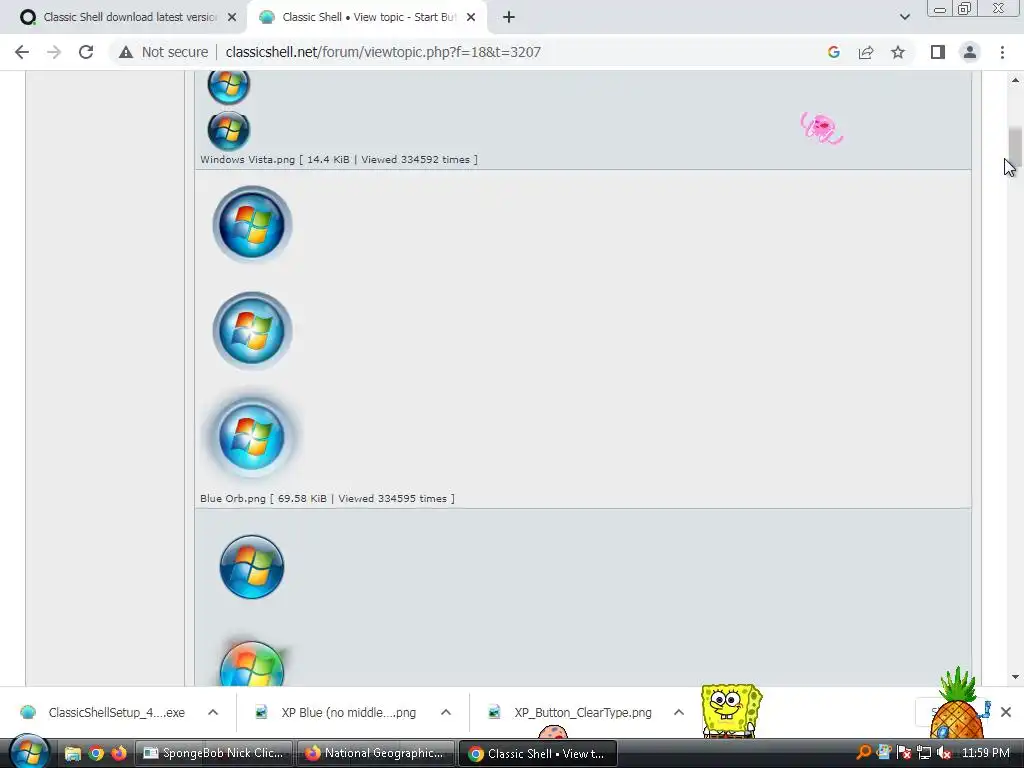This screenshot has height=768, width=1024.
Task: Open the Chrome three-dot menu
Action: (1002, 52)
